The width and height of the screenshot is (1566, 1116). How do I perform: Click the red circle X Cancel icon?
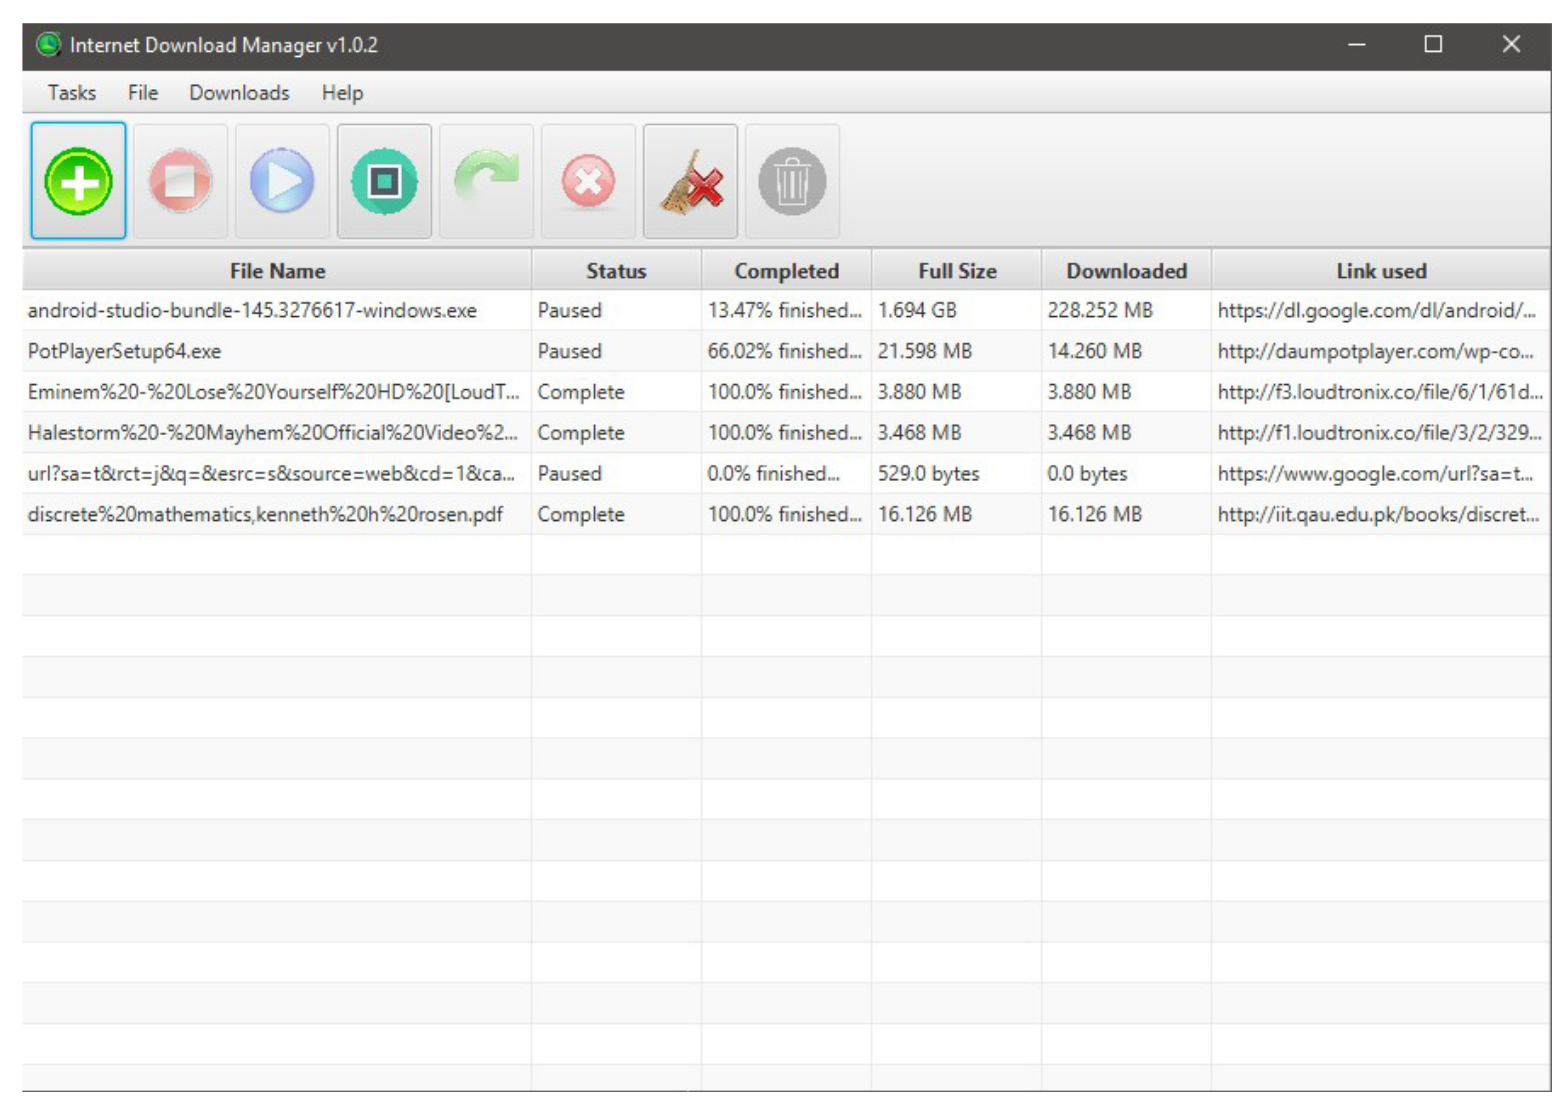click(588, 181)
